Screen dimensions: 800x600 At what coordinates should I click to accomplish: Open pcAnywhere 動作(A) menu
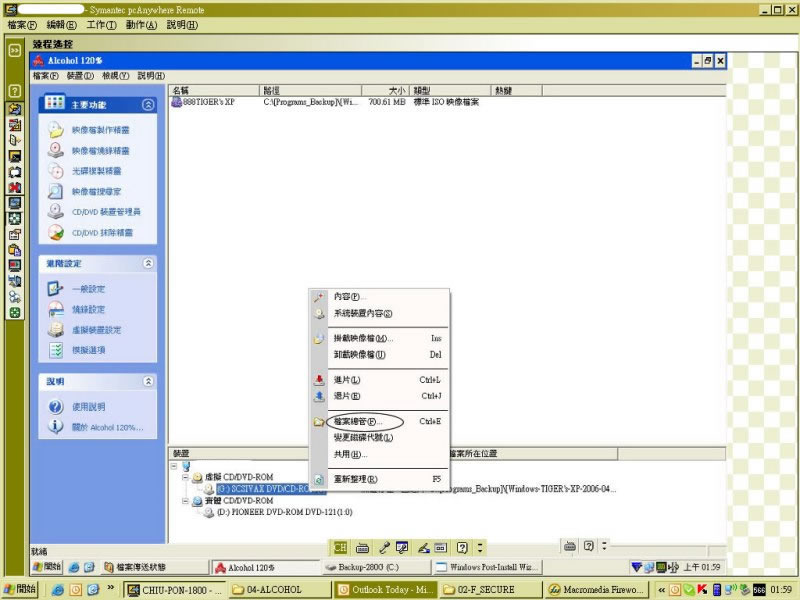[x=141, y=24]
